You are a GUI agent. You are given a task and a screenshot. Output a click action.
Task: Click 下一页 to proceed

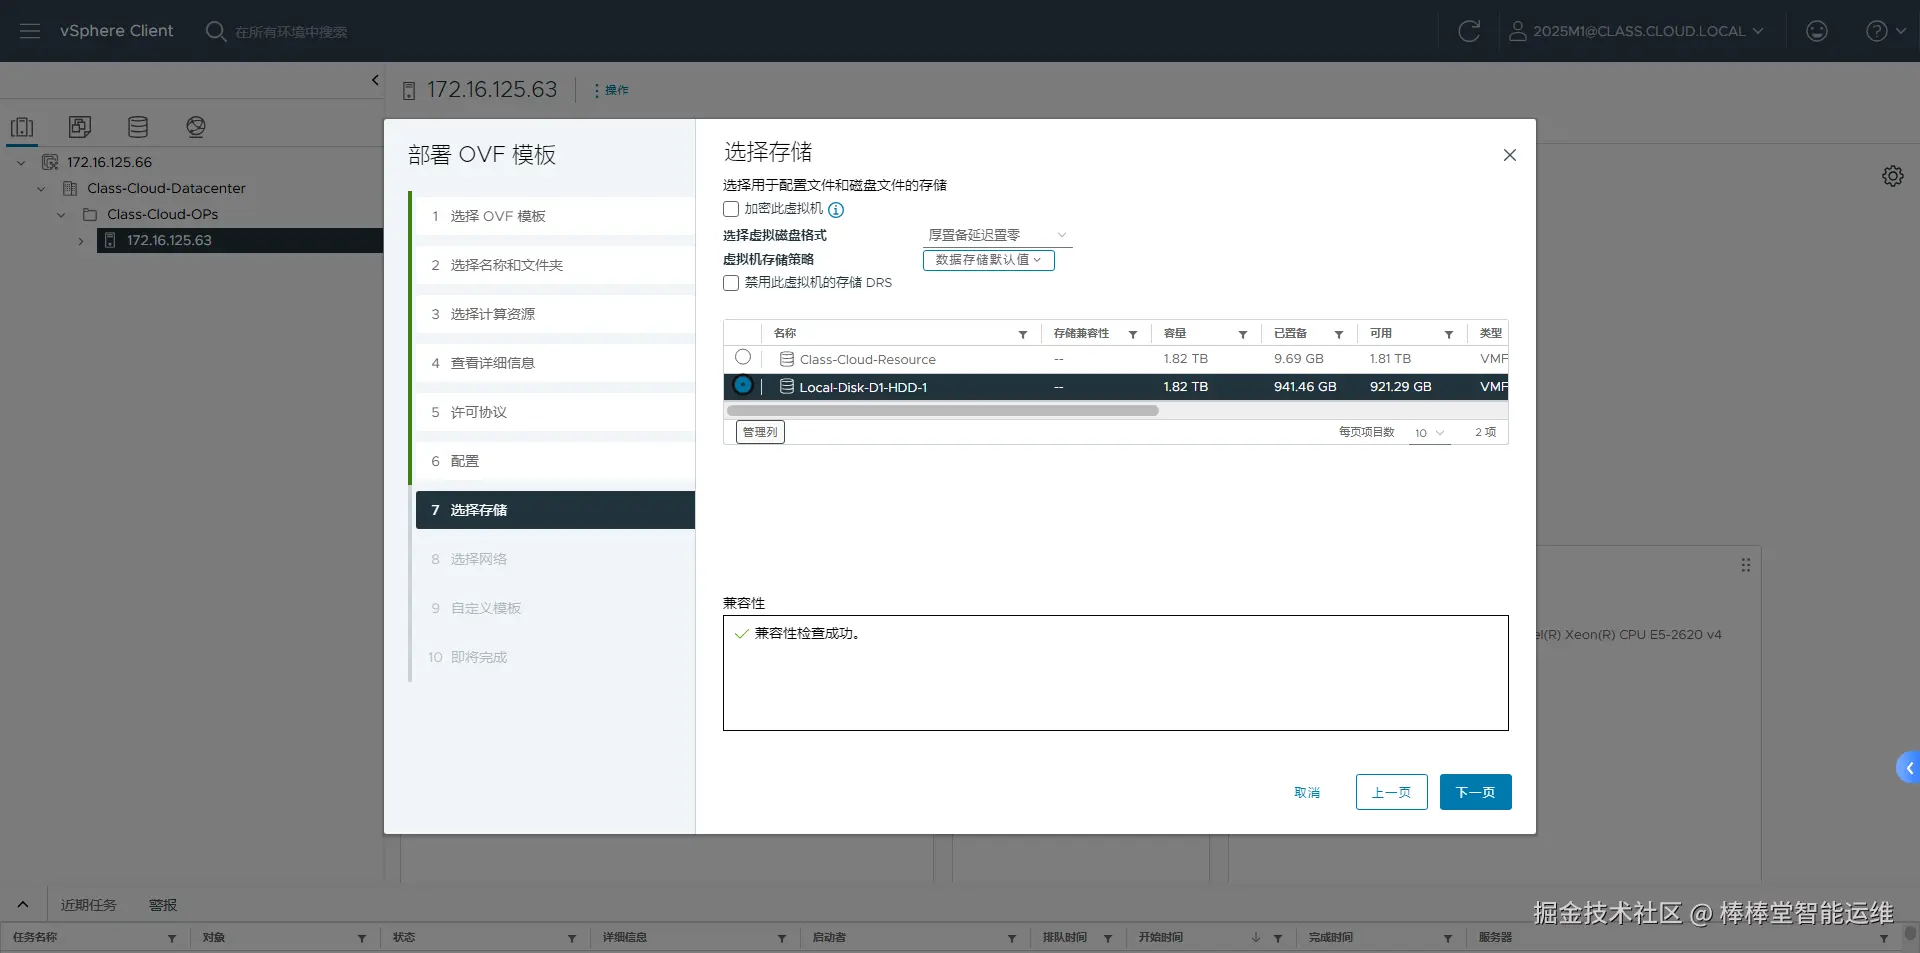(x=1476, y=792)
